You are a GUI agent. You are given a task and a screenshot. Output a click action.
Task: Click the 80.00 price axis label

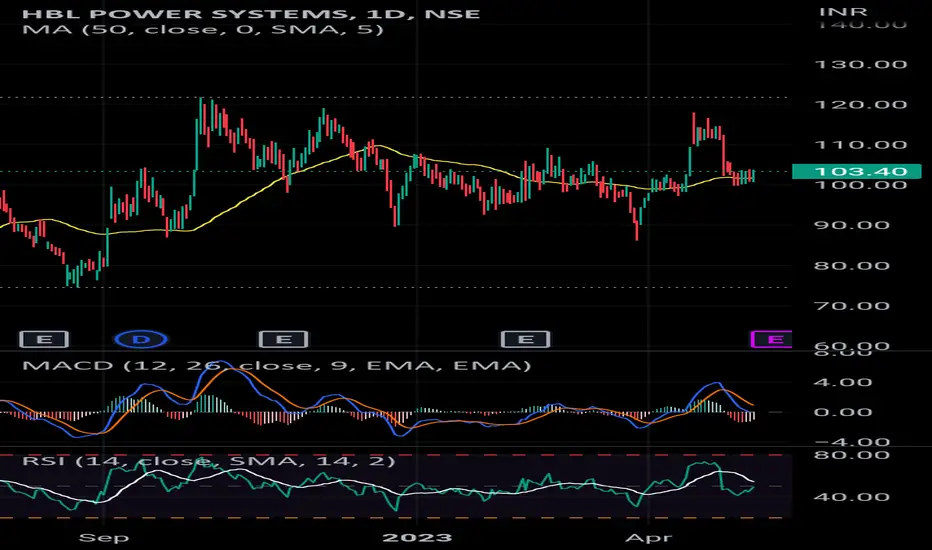coord(851,265)
